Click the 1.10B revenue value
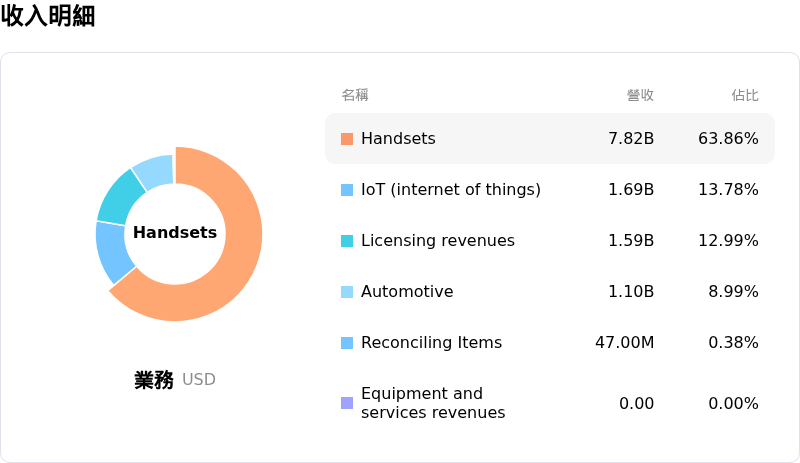Image resolution: width=800 pixels, height=463 pixels. (631, 291)
